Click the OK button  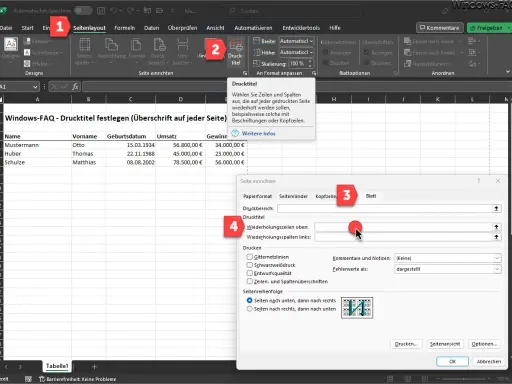(x=452, y=361)
